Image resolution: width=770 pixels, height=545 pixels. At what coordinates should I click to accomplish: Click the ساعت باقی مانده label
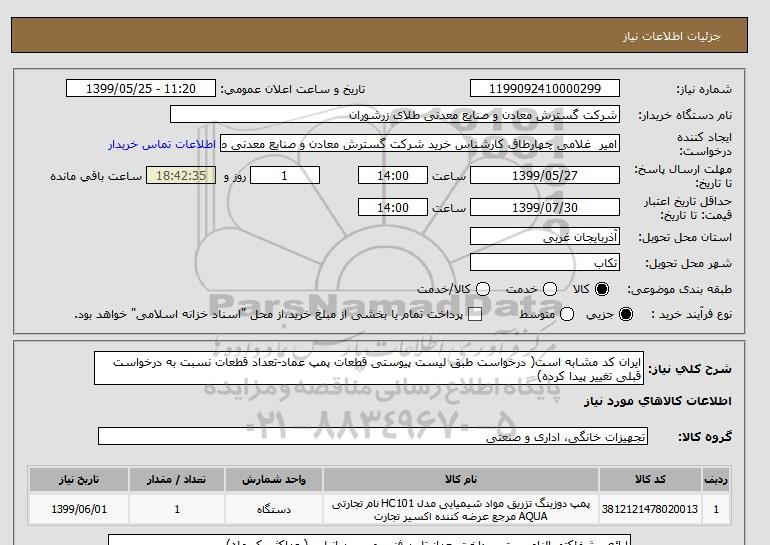tap(96, 176)
